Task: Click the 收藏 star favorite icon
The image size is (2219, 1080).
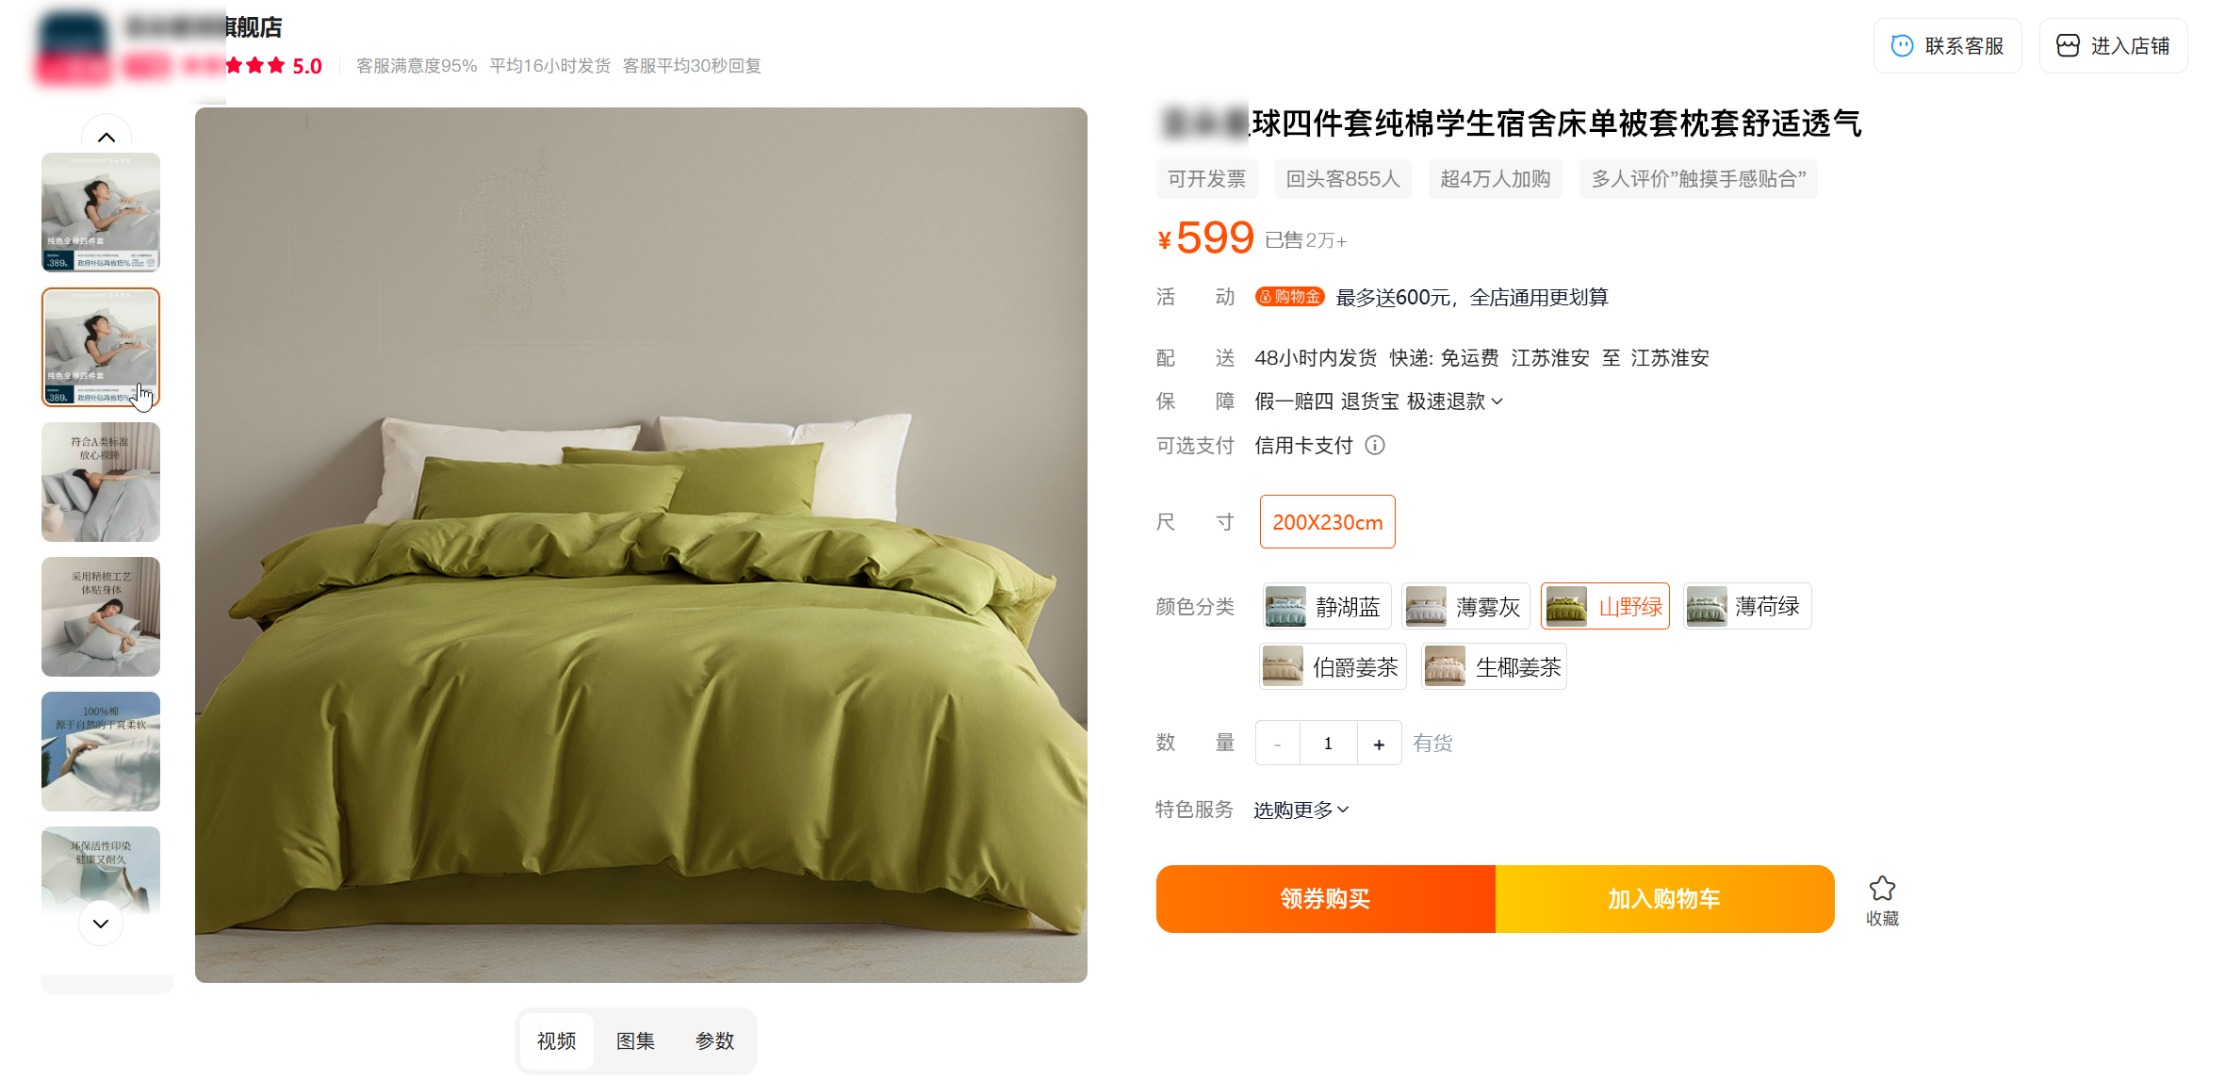Action: pyautogui.click(x=1882, y=888)
